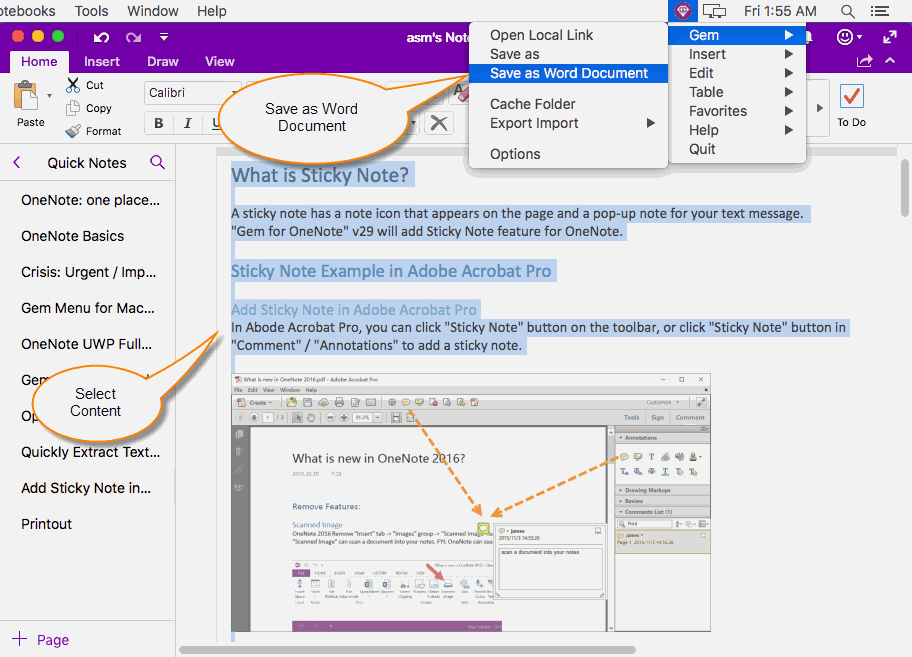Expand the Table submenu
The height and width of the screenshot is (657, 912).
click(x=738, y=92)
